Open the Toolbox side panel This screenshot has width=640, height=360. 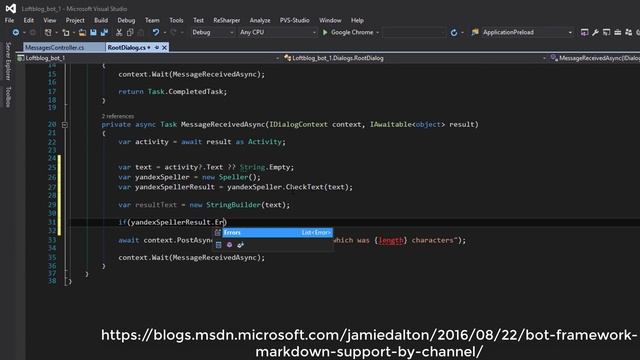click(8, 97)
